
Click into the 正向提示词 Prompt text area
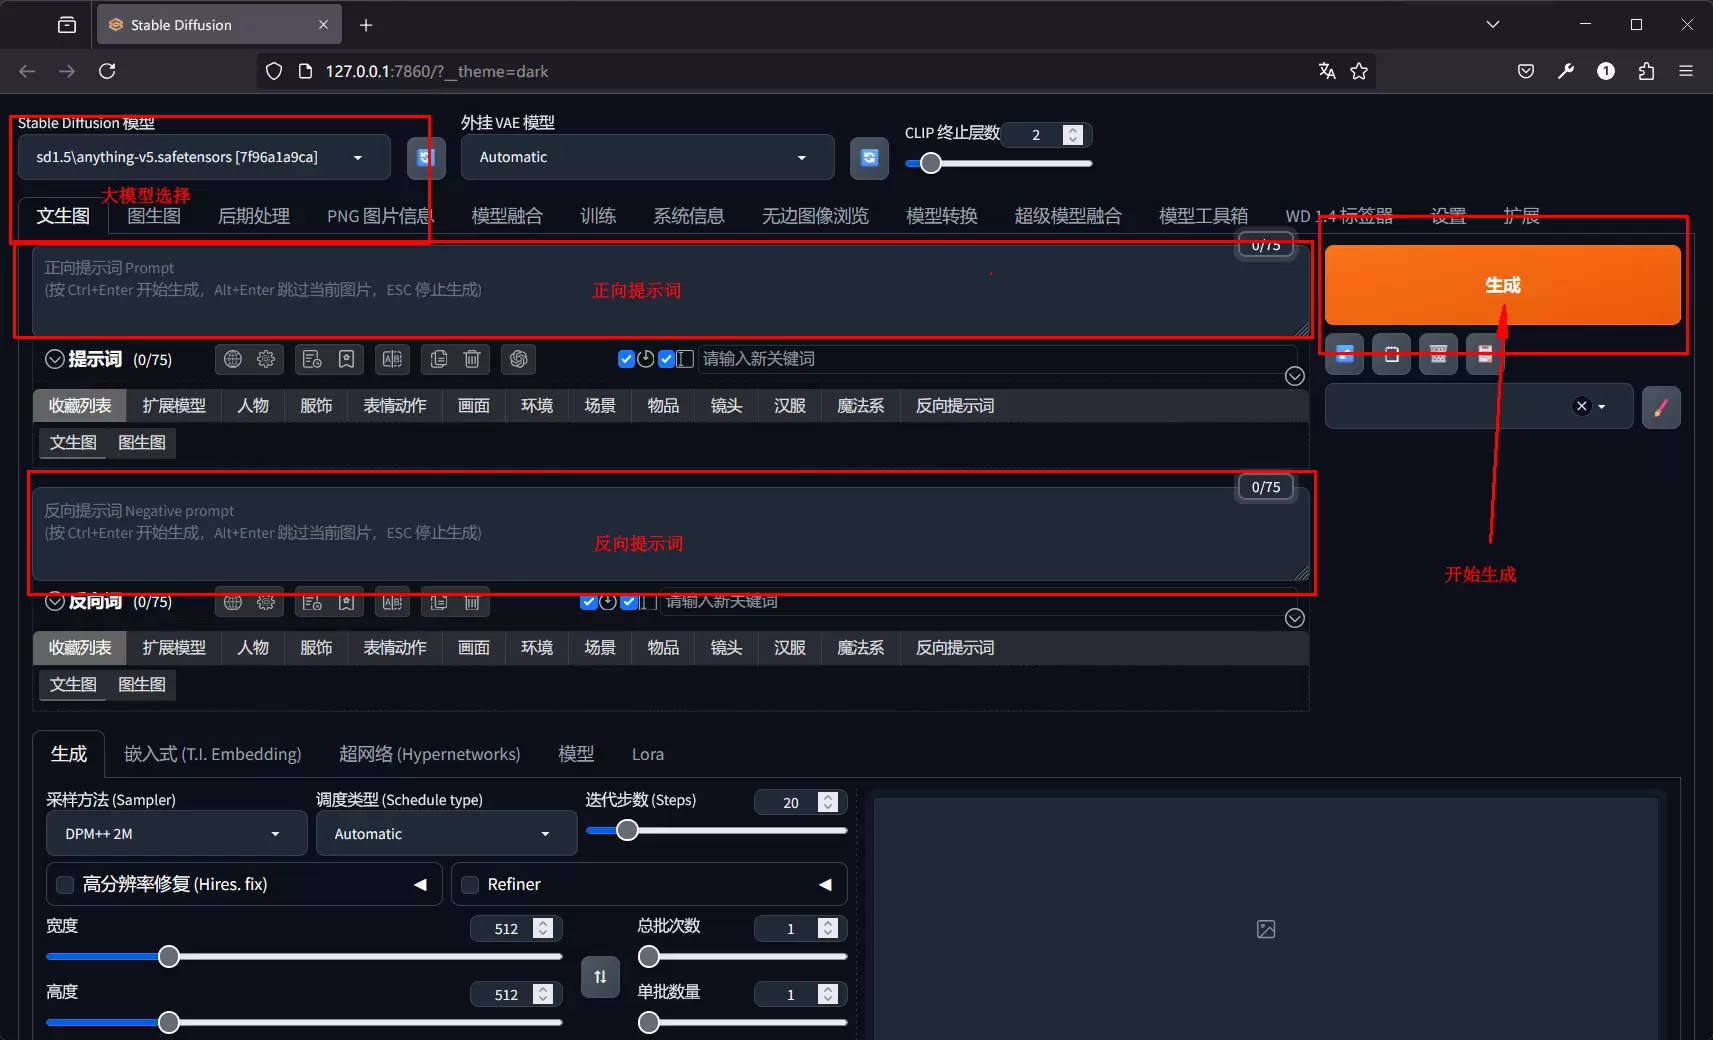[x=671, y=291]
